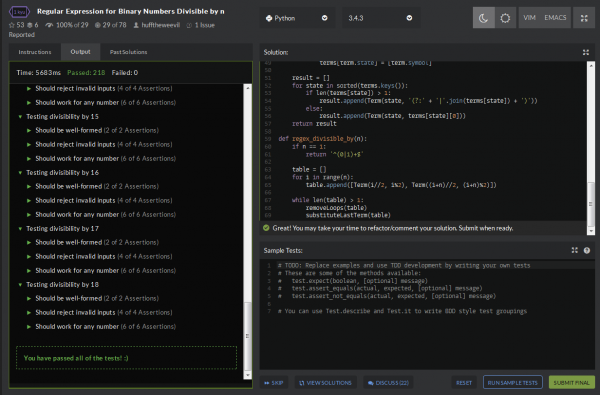Click the star rating icon showing 53
This screenshot has height=395, width=600.
[x=11, y=25]
